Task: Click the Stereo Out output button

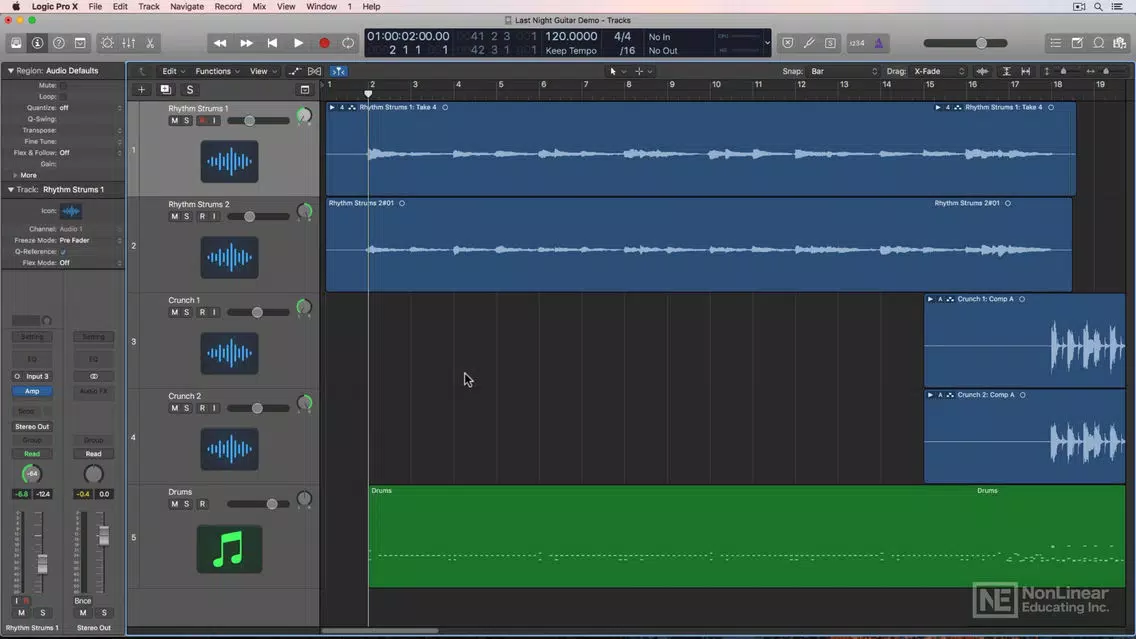Action: click(x=32, y=427)
